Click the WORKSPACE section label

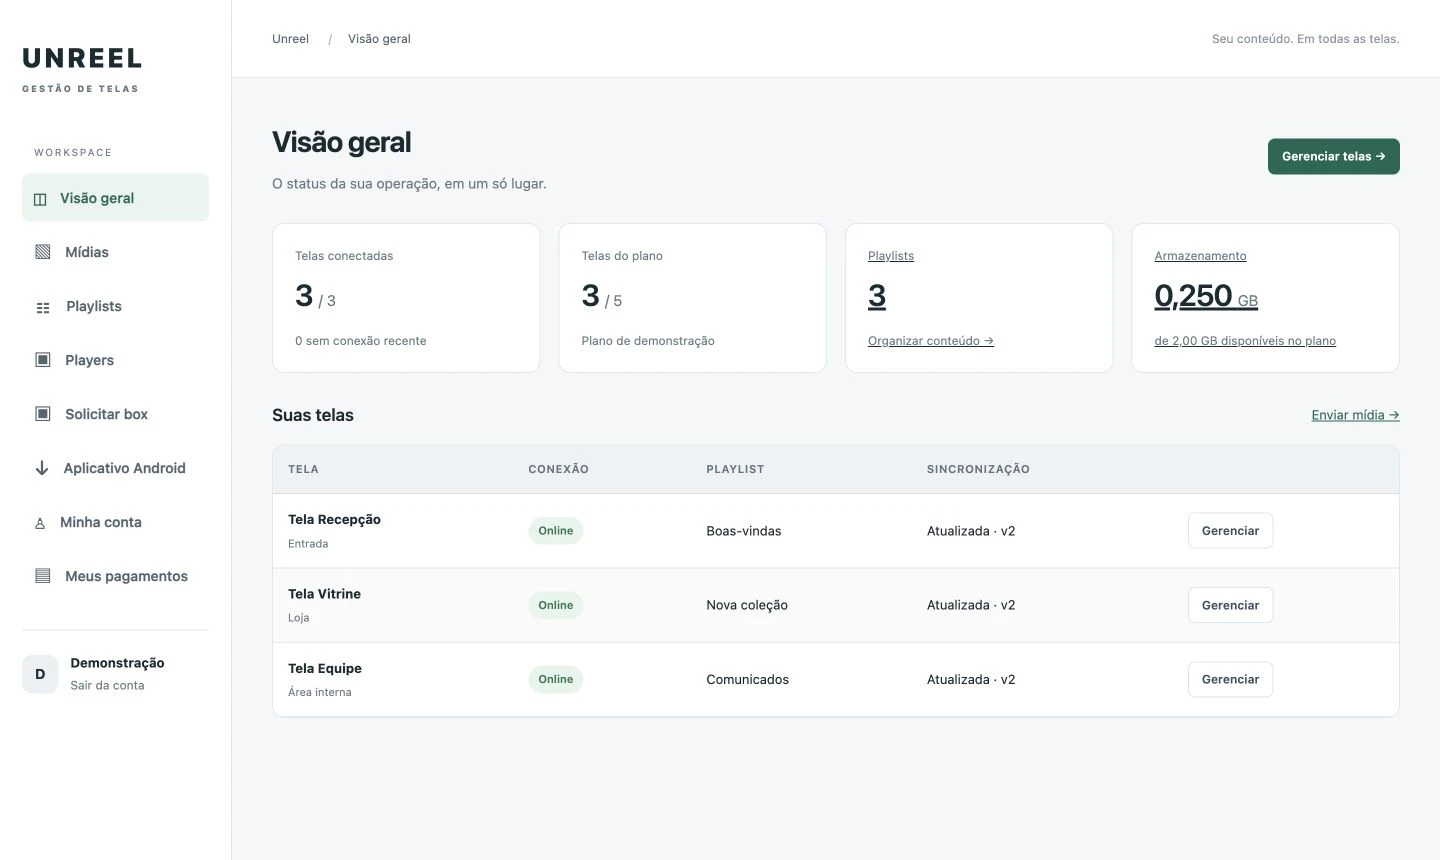point(73,153)
